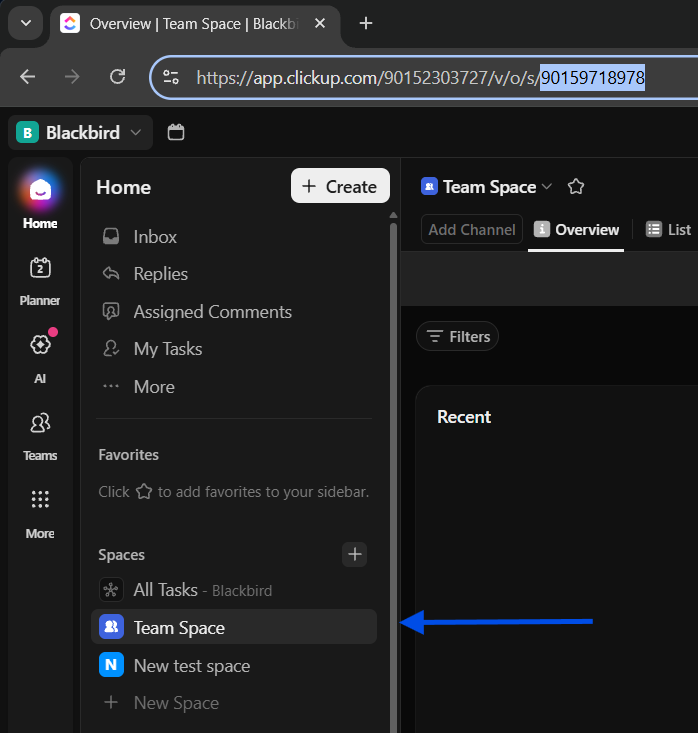Add Team Space to favorites via the star

[576, 187]
